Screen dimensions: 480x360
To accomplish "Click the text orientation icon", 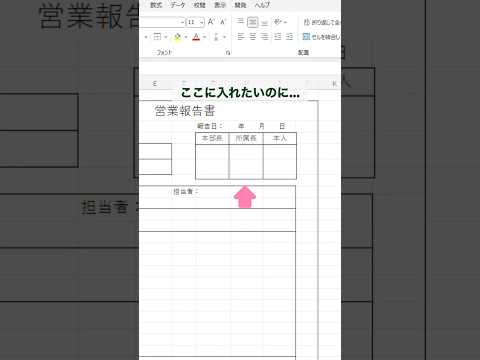I will [277, 22].
